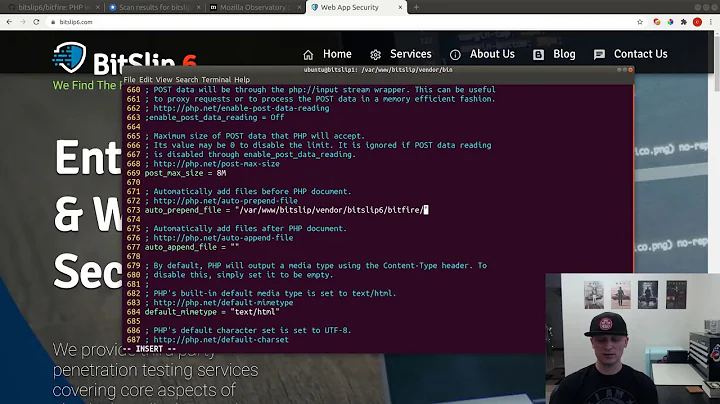Switch to the Scan results for bitslip tab
The image size is (720, 404).
click(x=154, y=7)
